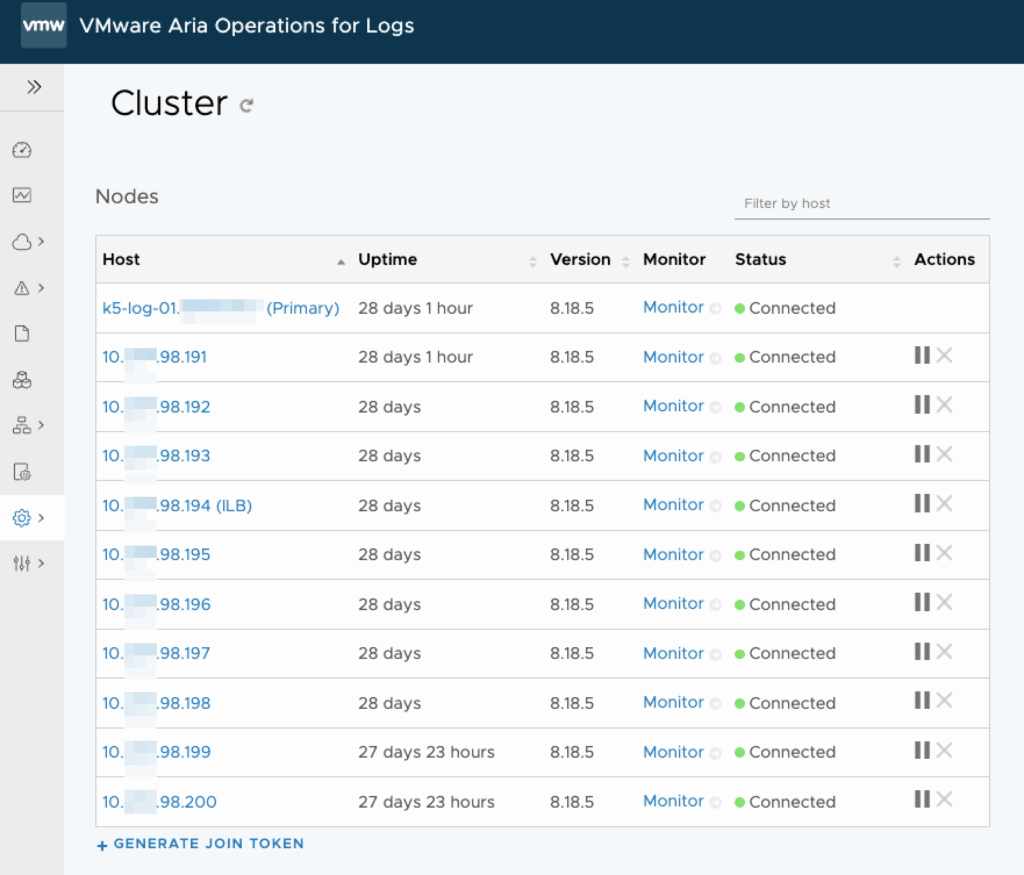Click the VMware logo in header
1024x875 pixels.
pos(44,26)
